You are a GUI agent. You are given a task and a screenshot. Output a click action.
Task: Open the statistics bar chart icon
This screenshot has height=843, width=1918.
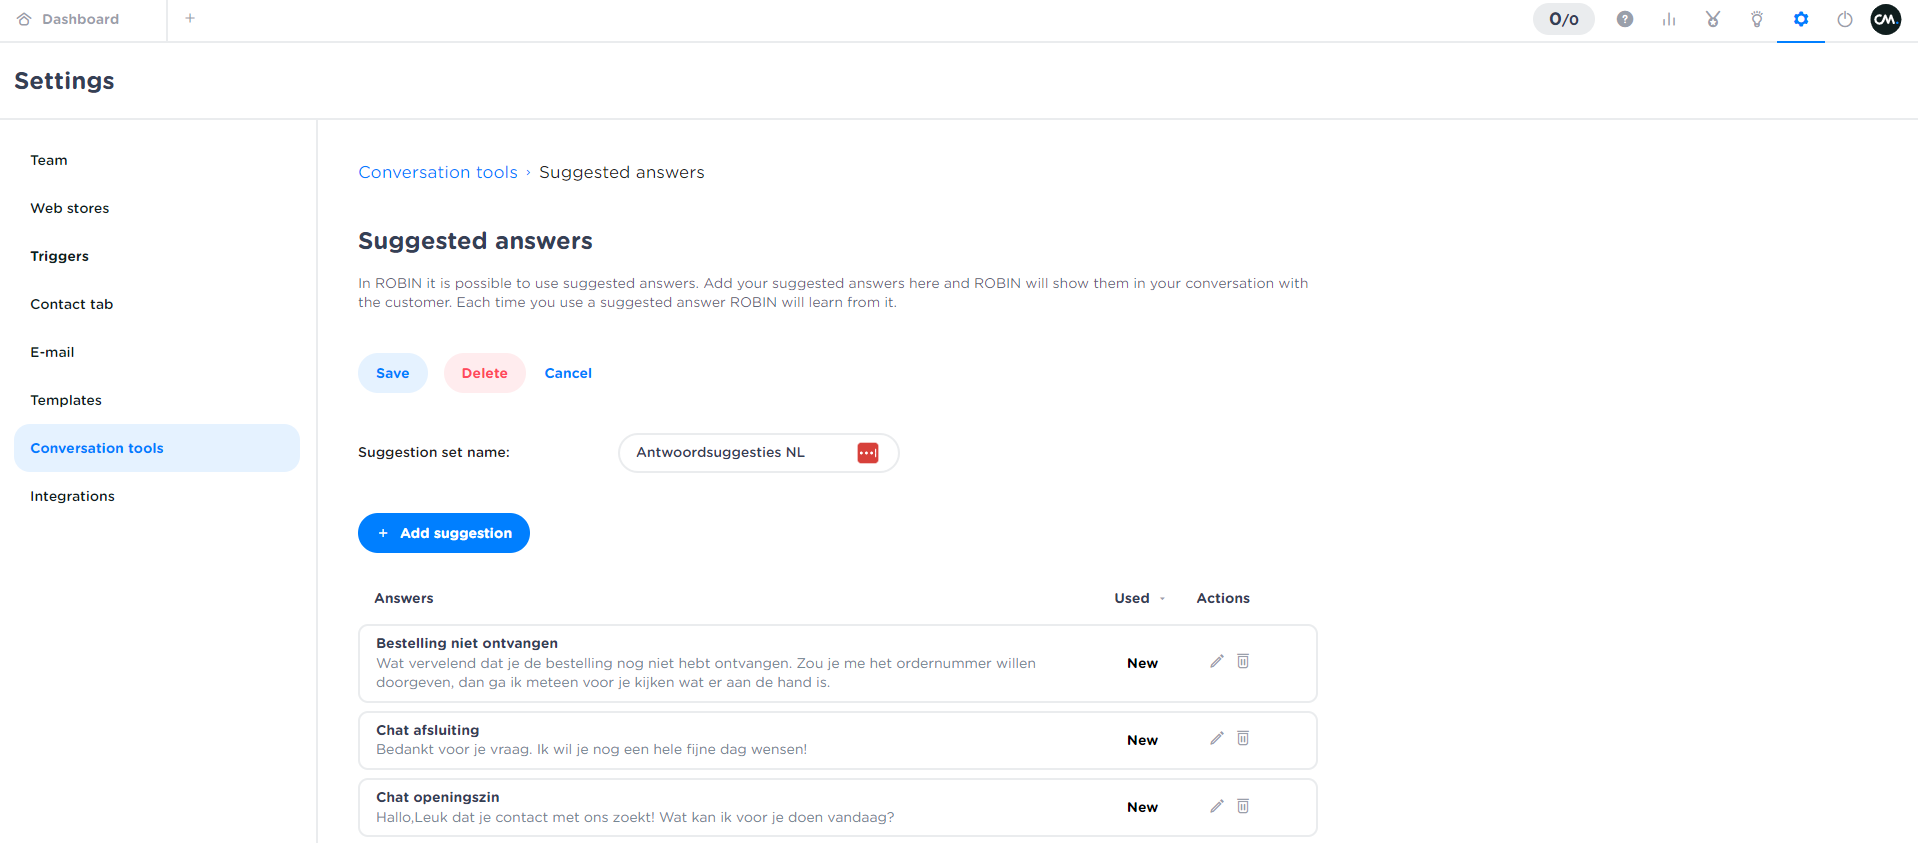click(x=1669, y=19)
